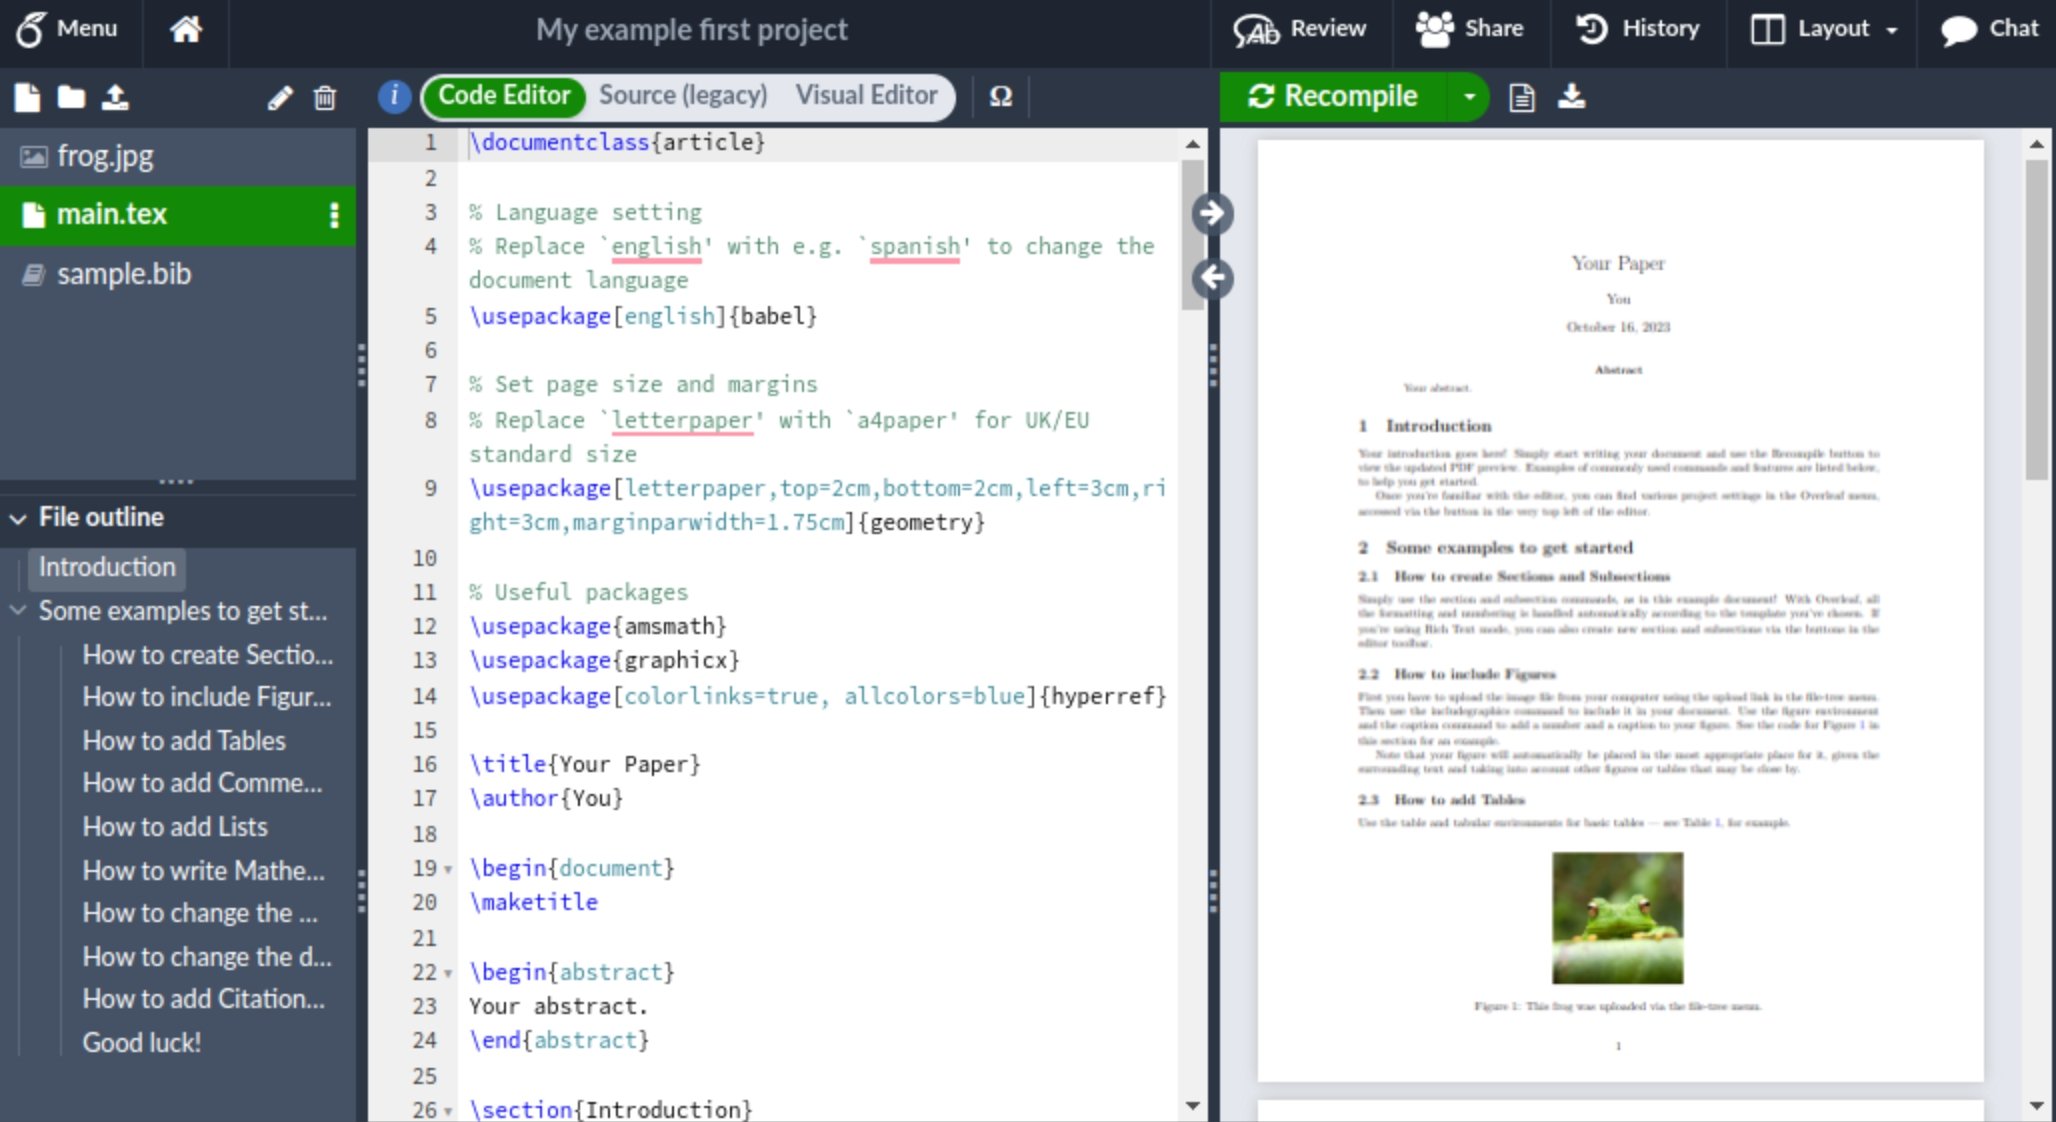Rename the selected file with pencil icon

[x=280, y=98]
